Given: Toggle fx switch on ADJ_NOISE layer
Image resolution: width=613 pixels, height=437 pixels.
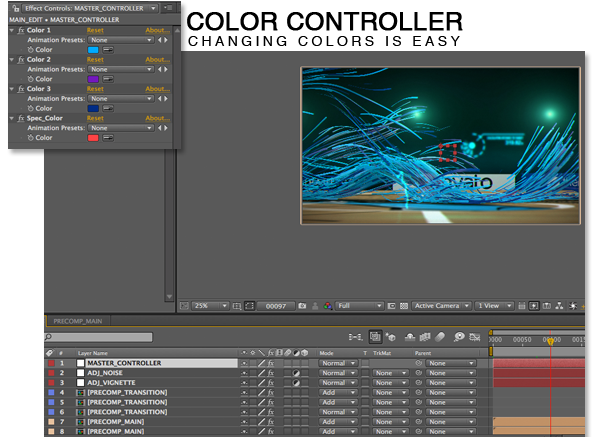Looking at the screenshot, I should 271,373.
